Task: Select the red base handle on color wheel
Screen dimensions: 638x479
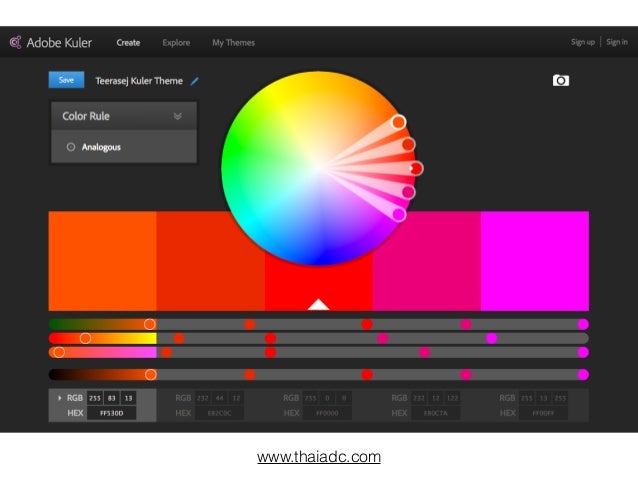Action: pyautogui.click(x=416, y=168)
